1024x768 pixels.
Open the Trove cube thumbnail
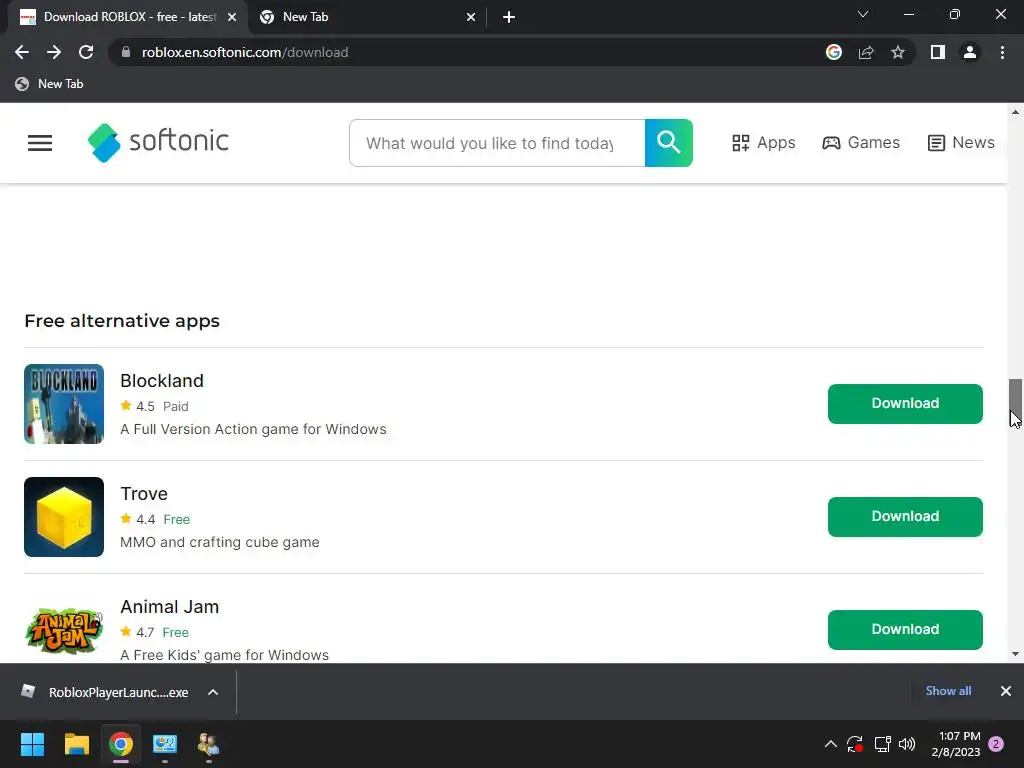click(x=64, y=517)
